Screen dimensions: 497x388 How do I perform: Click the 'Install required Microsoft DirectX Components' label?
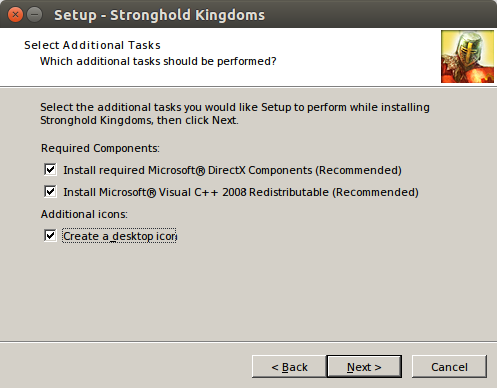point(232,170)
